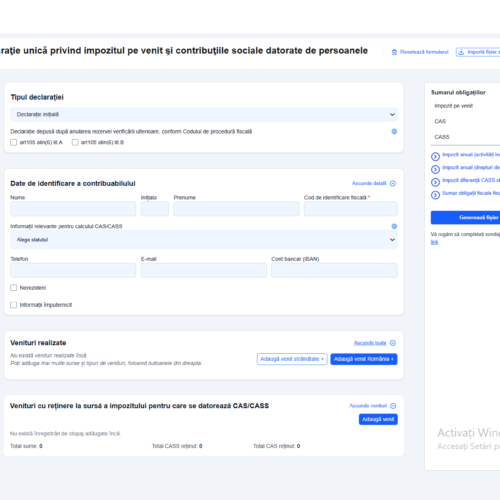Viewport: 500px width, 500px height.
Task: Open Impozit anual (activități) summary link
Action: (471, 155)
